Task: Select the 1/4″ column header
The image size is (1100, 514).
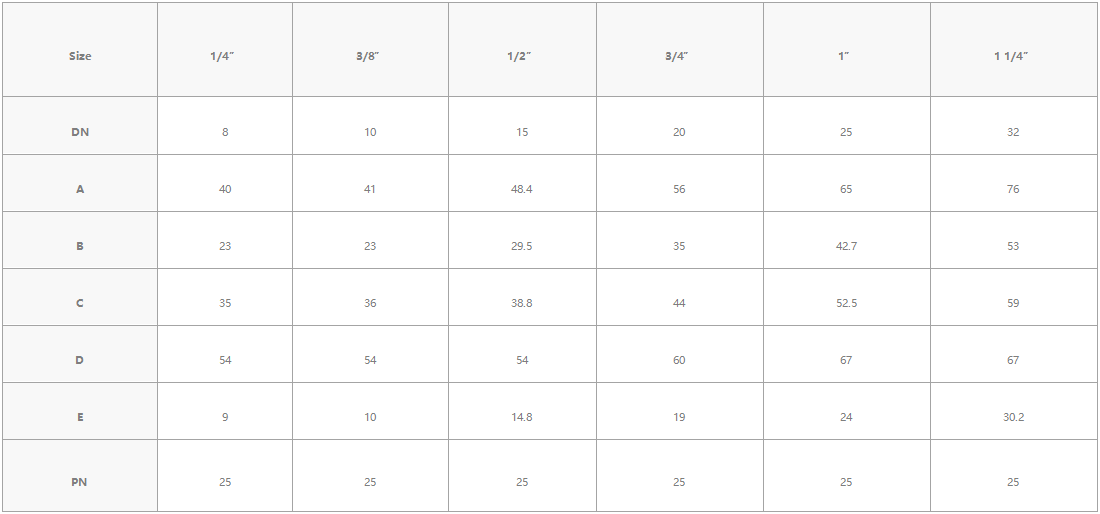Action: tap(225, 56)
